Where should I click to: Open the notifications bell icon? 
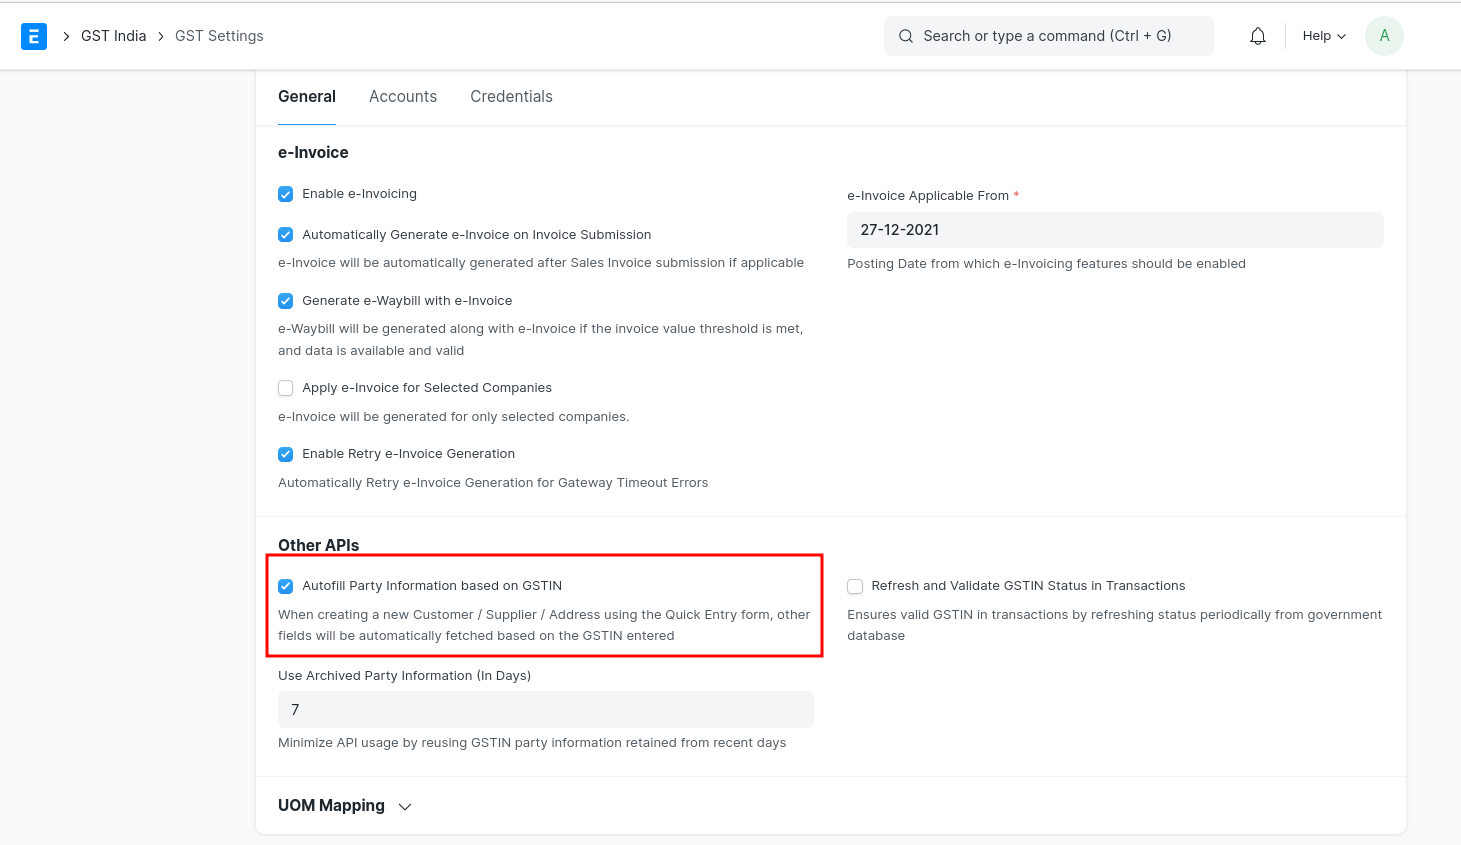[1258, 36]
